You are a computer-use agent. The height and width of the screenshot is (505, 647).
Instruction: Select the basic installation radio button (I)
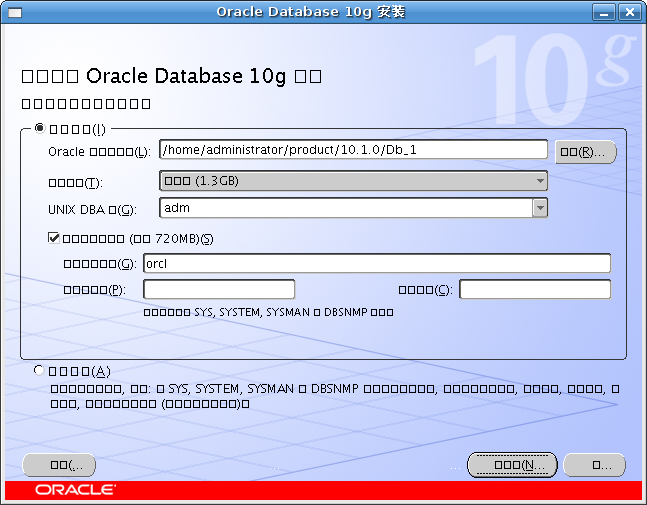[x=40, y=128]
